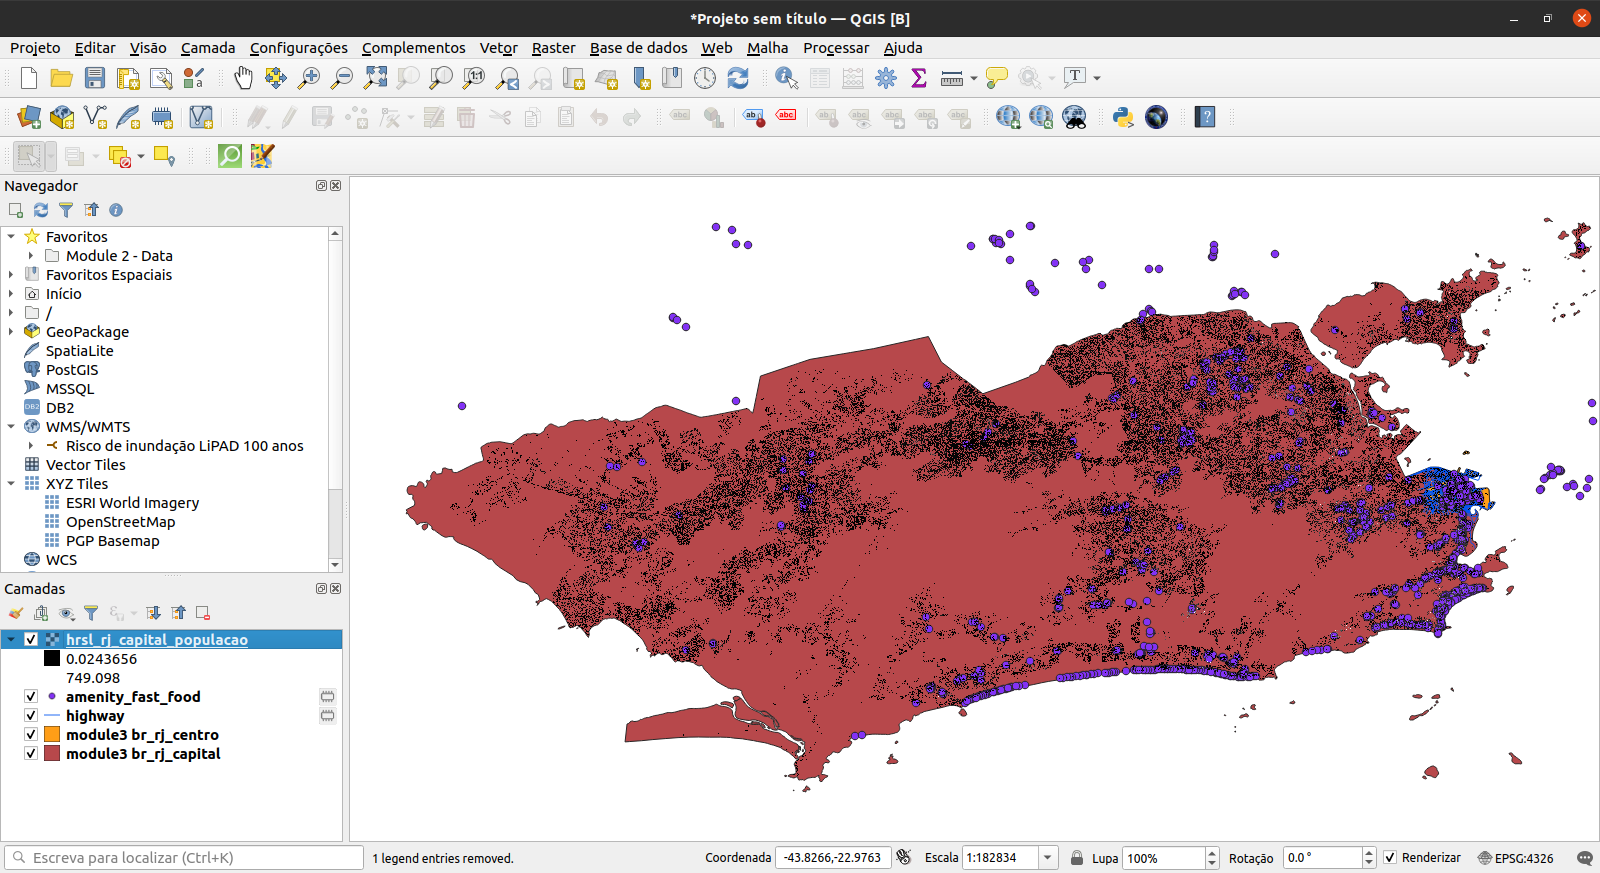Click the red br_rj_capital layer swatch
The height and width of the screenshot is (873, 1600).
[x=52, y=753]
